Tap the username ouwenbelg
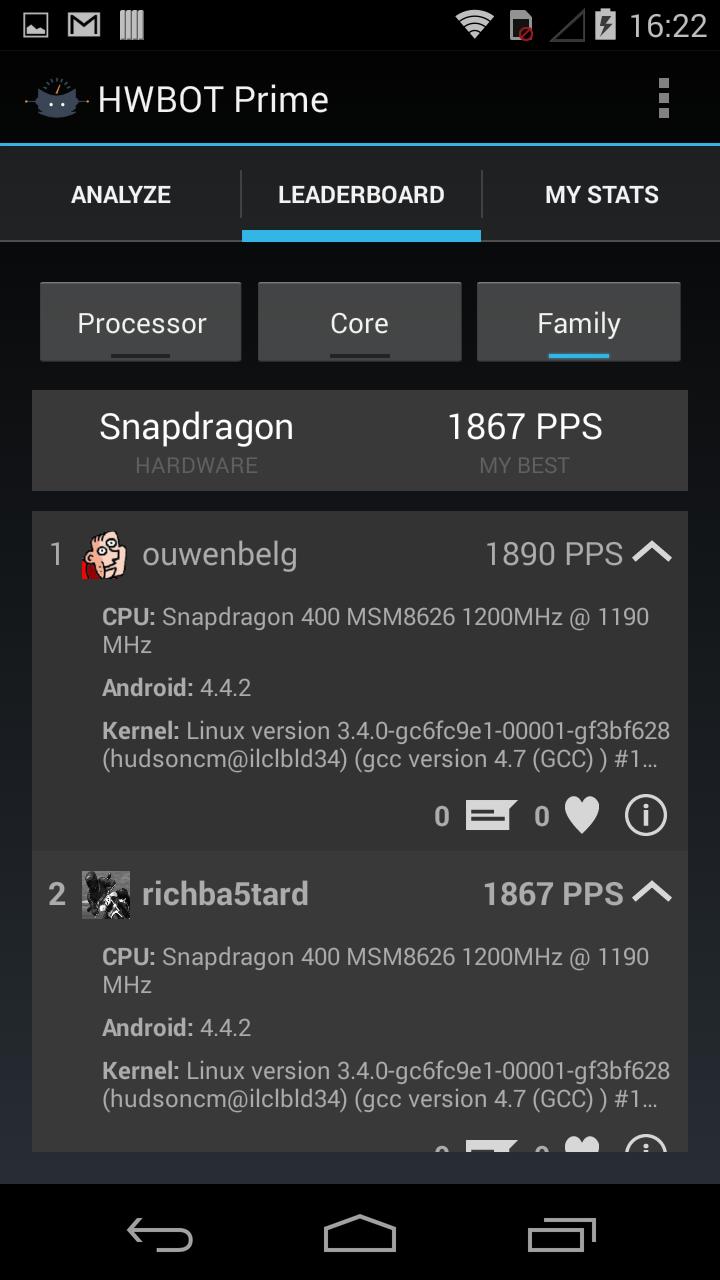This screenshot has height=1280, width=720. pyautogui.click(x=220, y=554)
